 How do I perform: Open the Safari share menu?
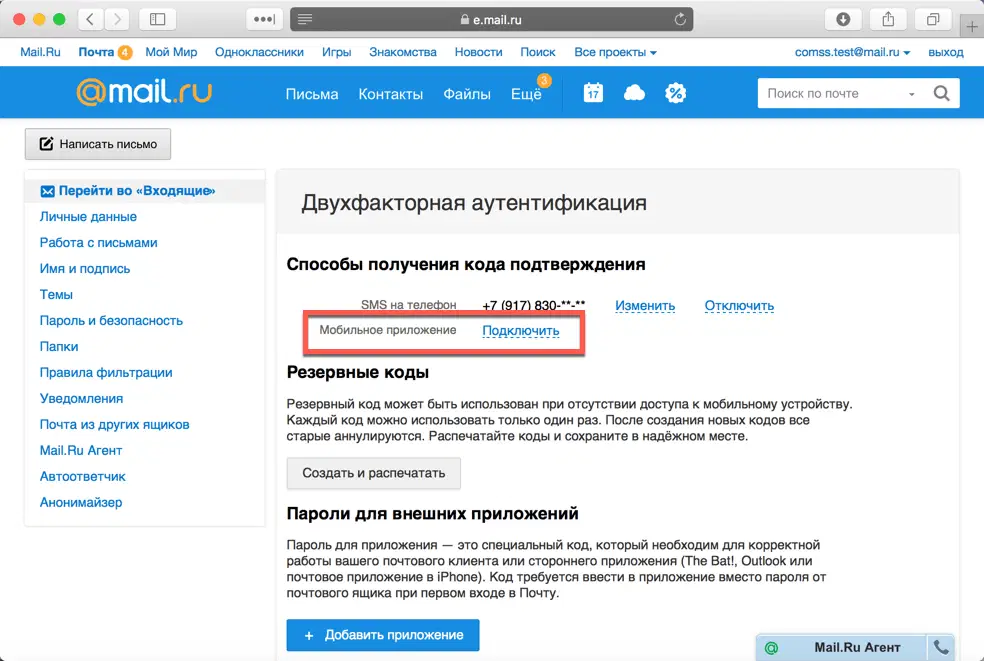pyautogui.click(x=888, y=19)
